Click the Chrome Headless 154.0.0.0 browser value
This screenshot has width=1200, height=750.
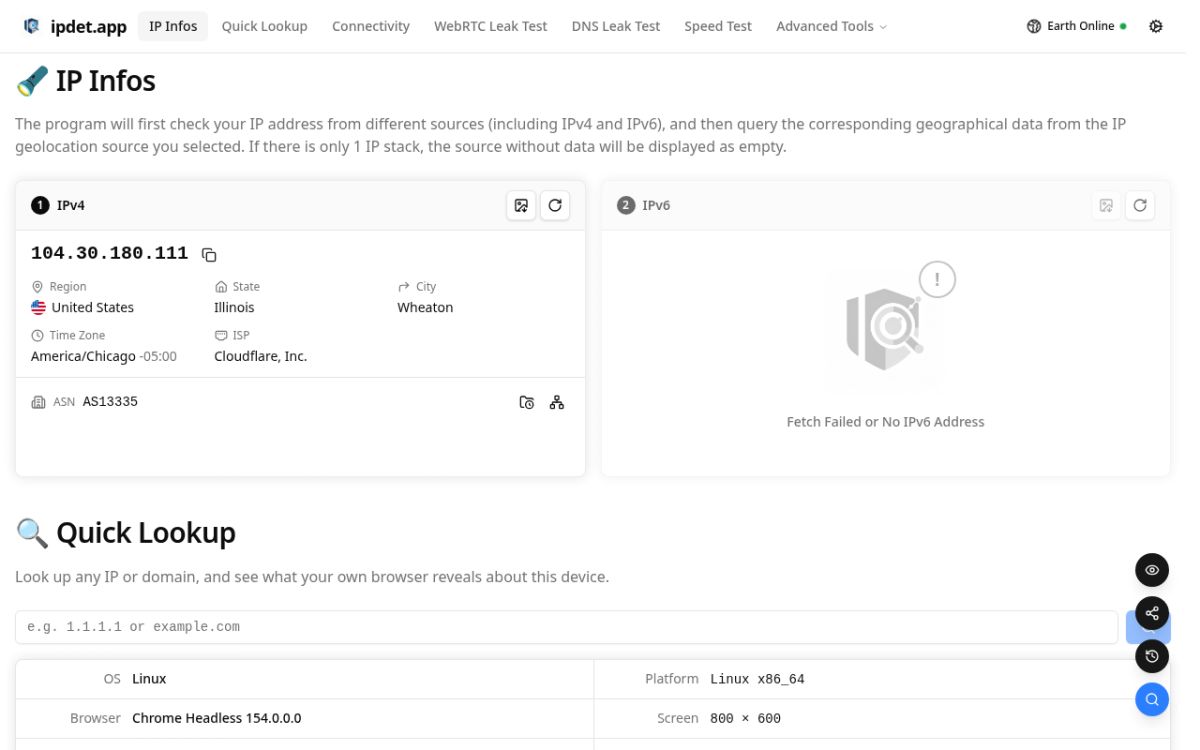coord(216,718)
